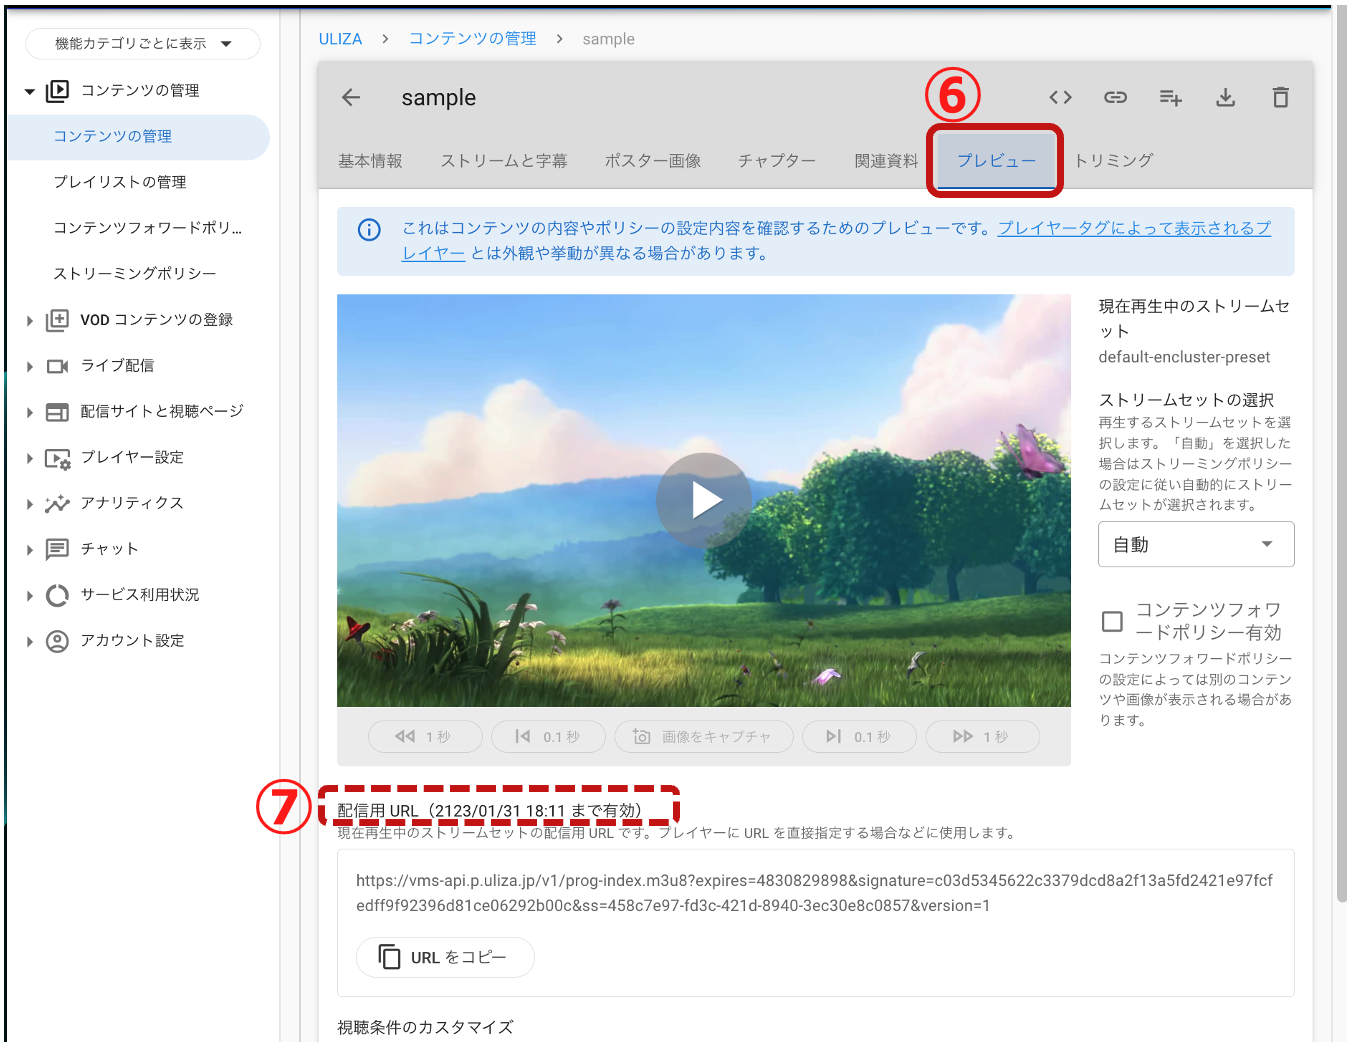Click the https://vms-api.p.uliza.jp delivery URL text
This screenshot has width=1352, height=1042.
tap(814, 893)
